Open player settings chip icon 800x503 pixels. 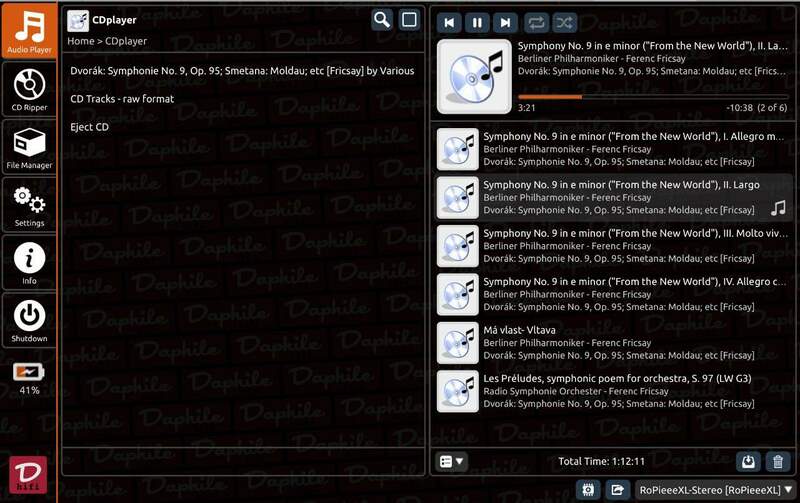pyautogui.click(x=588, y=489)
